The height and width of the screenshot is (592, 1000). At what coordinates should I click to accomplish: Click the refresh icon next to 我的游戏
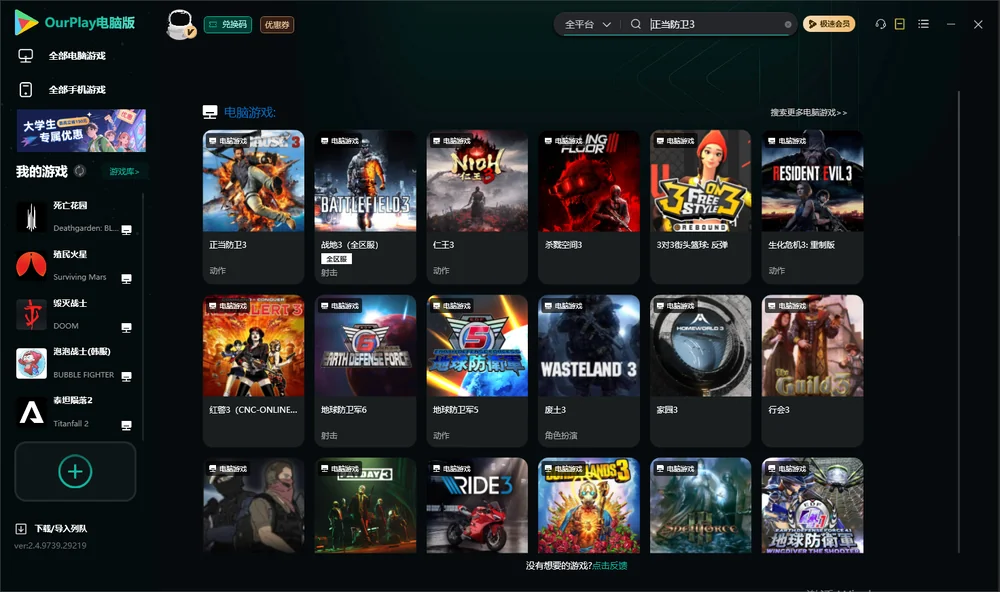coord(80,171)
